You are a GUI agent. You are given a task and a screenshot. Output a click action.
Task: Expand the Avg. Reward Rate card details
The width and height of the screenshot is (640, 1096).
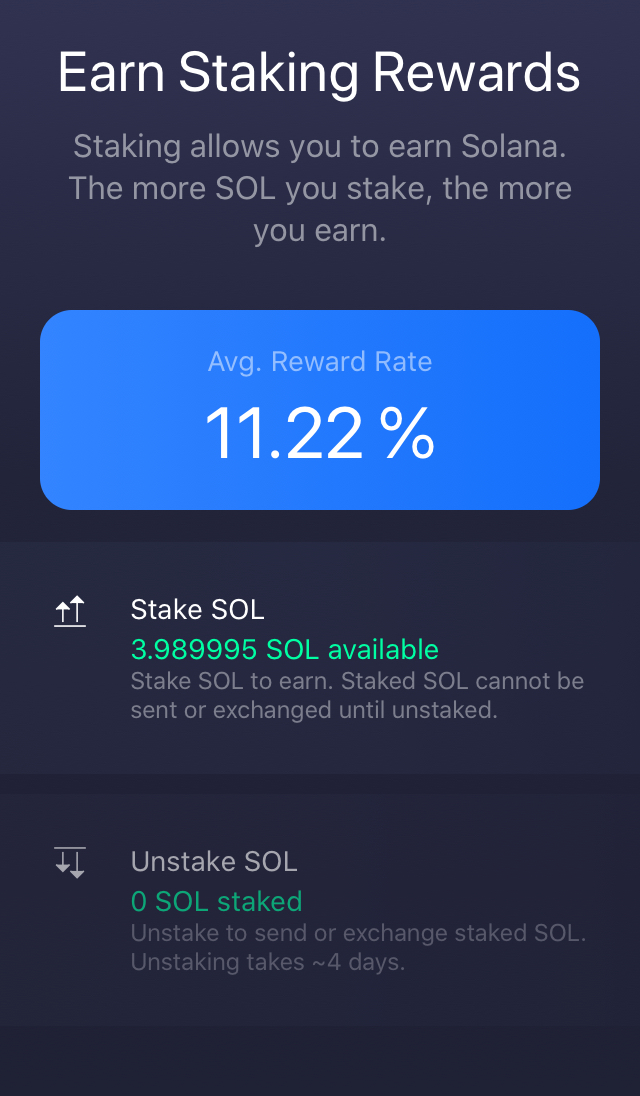pos(320,408)
